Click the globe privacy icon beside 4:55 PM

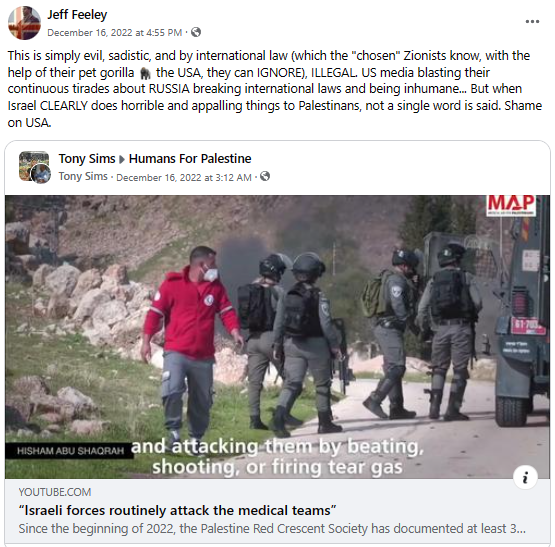(x=196, y=32)
